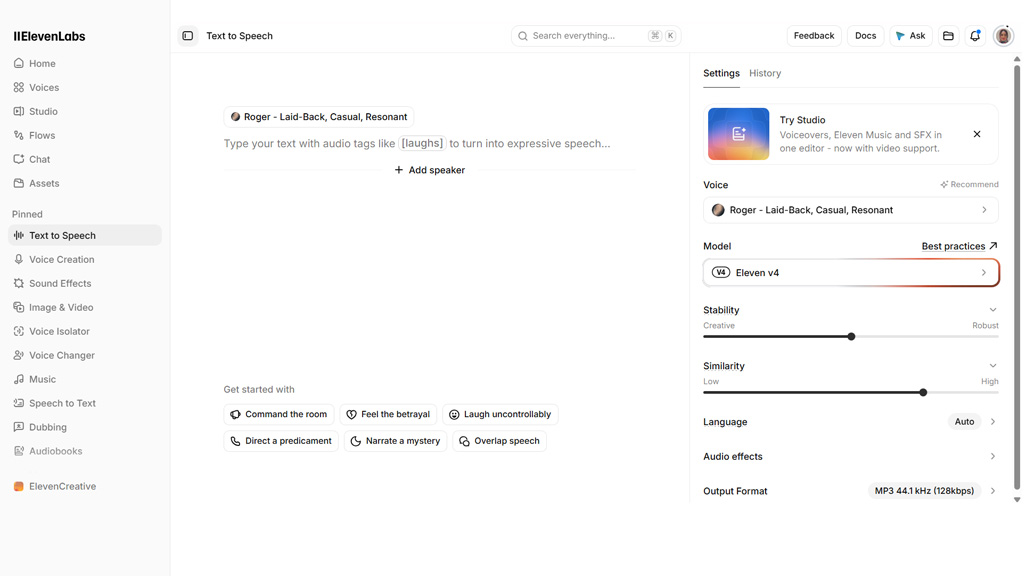Dismiss the Try Studio banner

coord(977,134)
